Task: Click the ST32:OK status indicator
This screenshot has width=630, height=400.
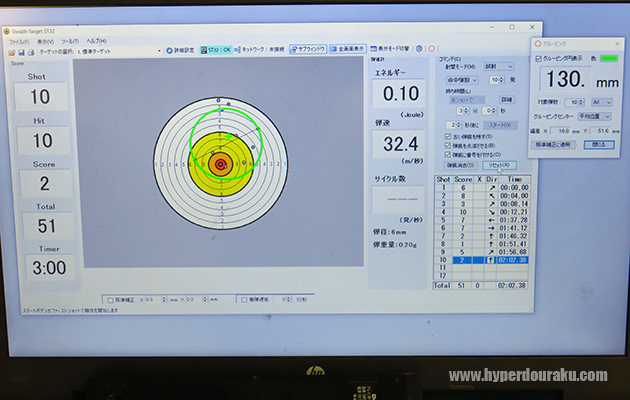Action: tap(216, 50)
